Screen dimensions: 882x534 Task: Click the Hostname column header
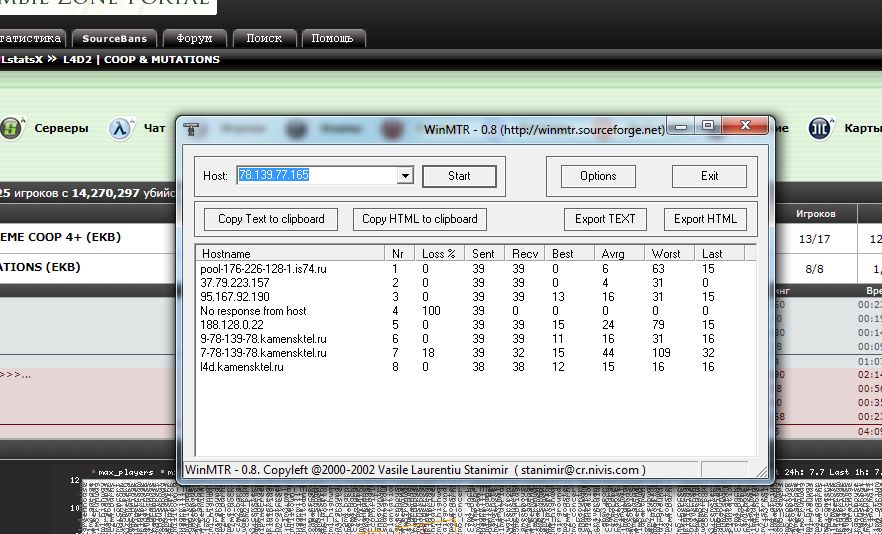pos(290,254)
